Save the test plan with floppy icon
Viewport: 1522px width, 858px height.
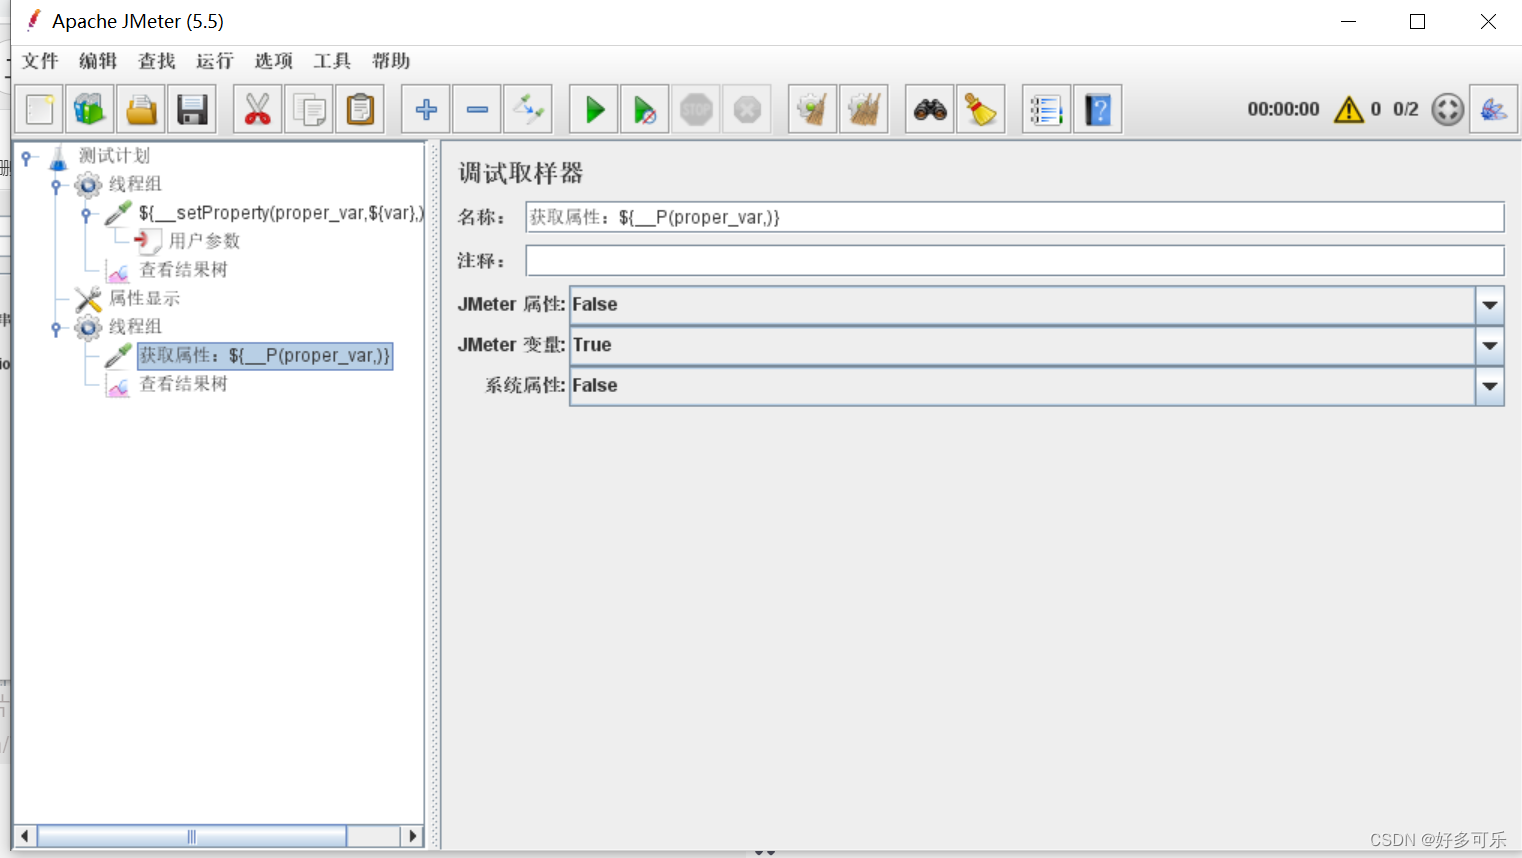coord(192,109)
